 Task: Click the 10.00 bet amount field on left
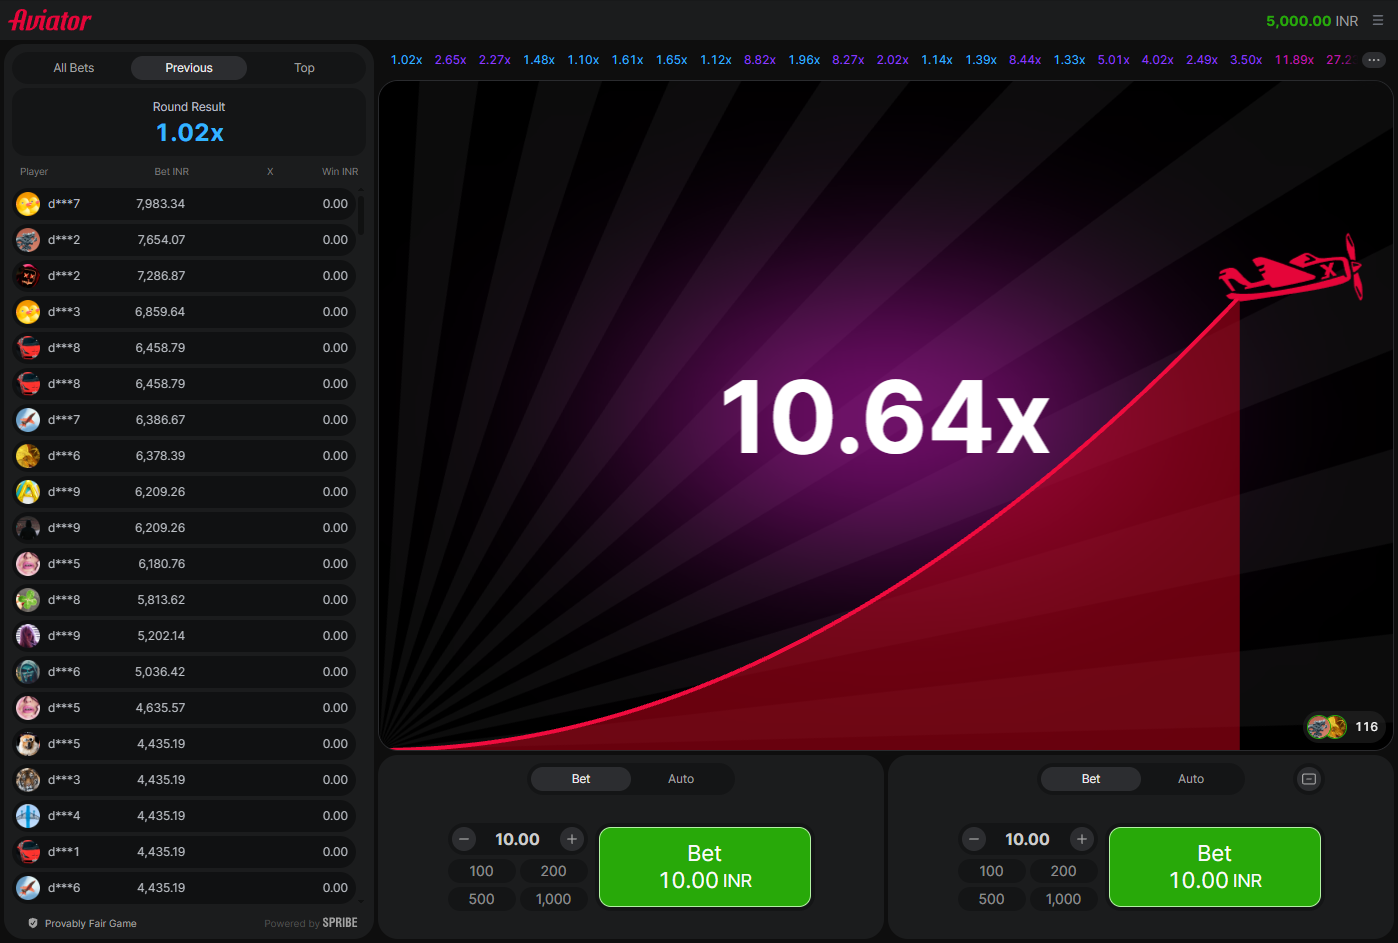(517, 839)
